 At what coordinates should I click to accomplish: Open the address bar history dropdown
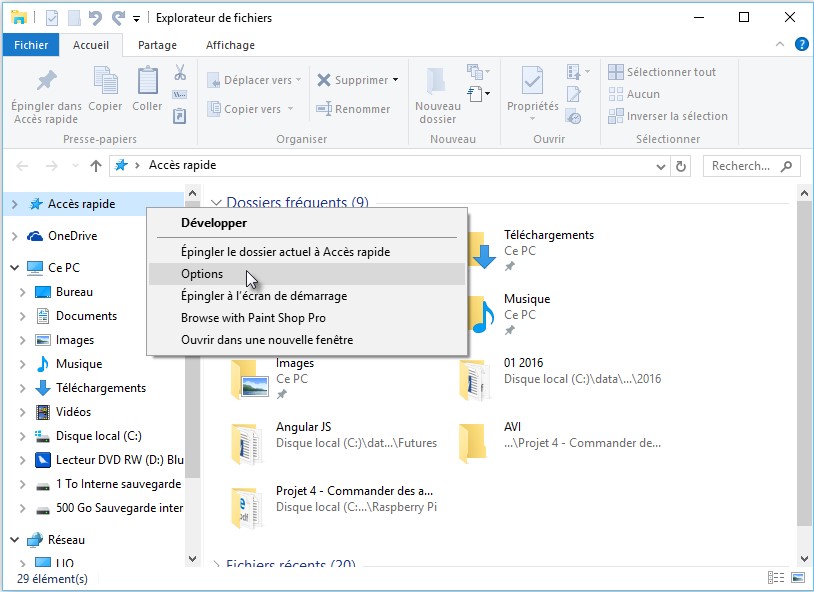(x=660, y=166)
